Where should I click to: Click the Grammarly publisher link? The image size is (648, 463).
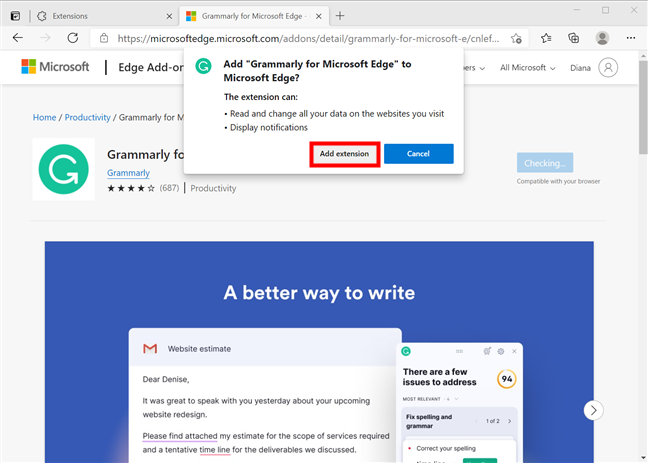(128, 173)
